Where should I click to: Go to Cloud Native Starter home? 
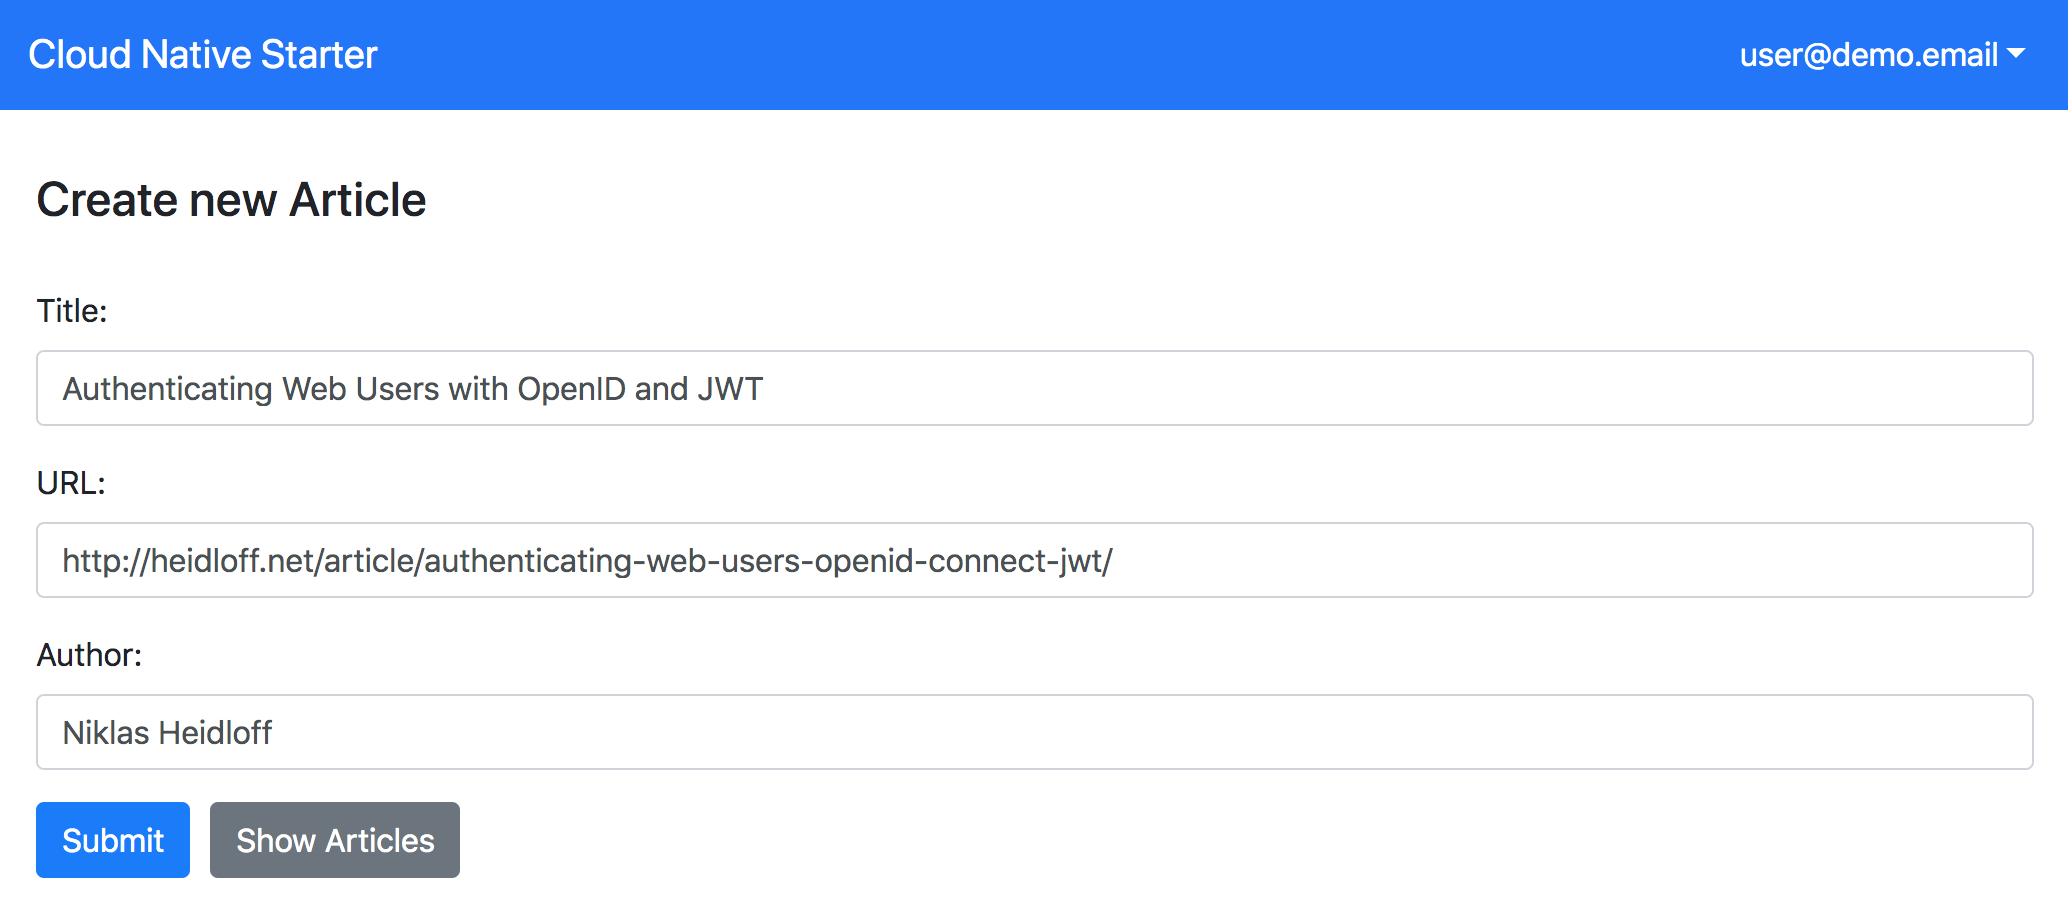[203, 55]
